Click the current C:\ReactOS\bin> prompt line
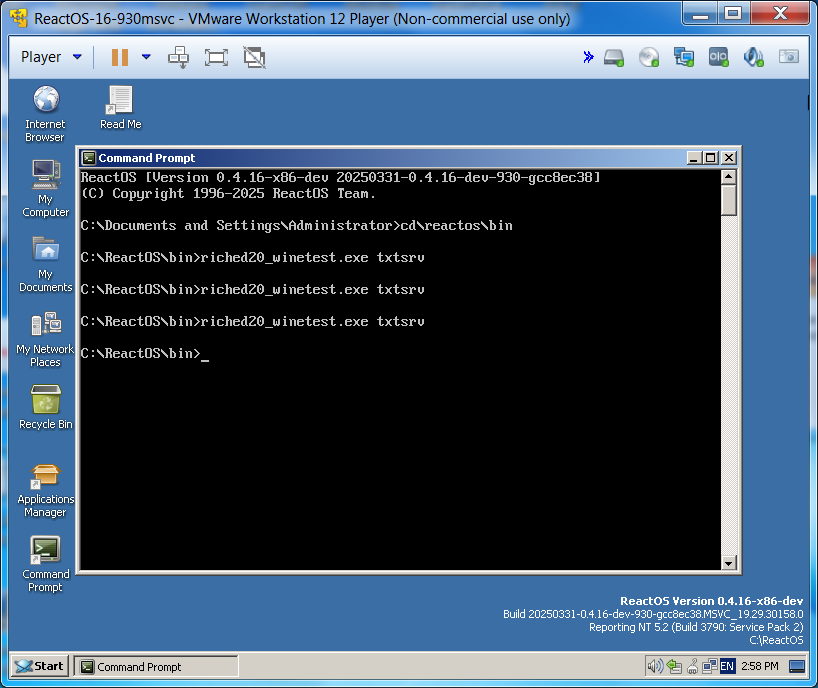The image size is (818, 688). coord(145,353)
